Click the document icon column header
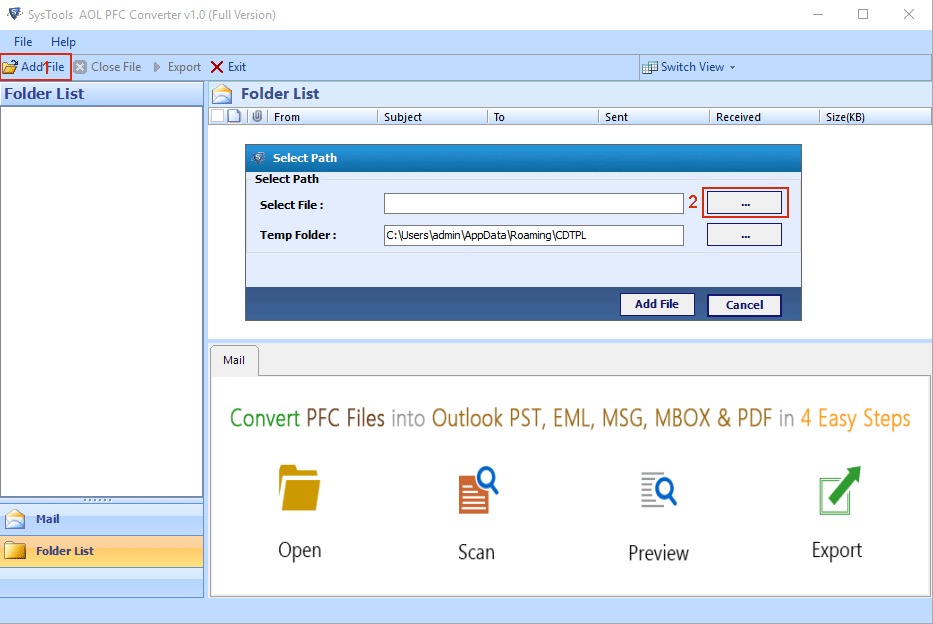Image resolution: width=933 pixels, height=624 pixels. [x=234, y=116]
